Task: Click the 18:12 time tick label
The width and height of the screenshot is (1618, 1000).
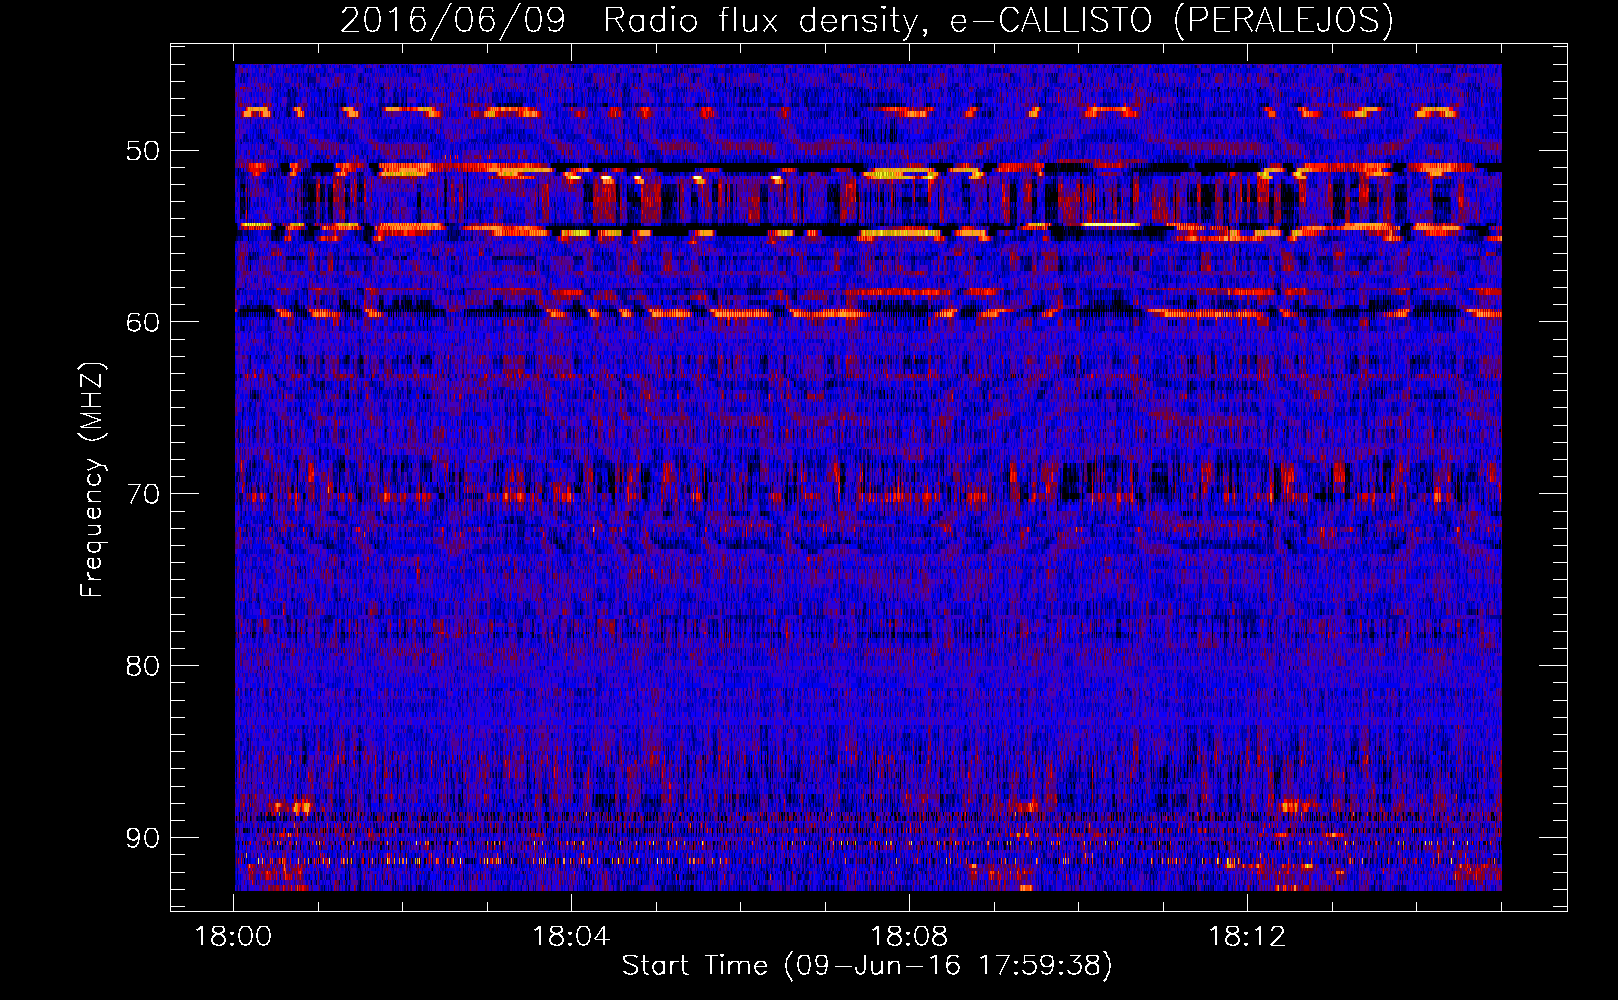Action: point(1247,937)
